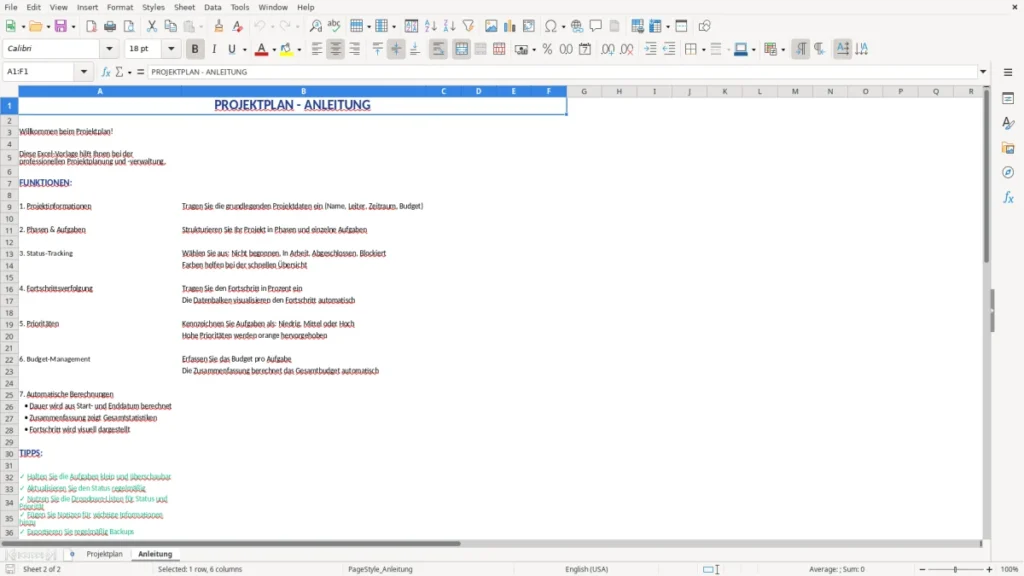Toggle Bold formatting
The image size is (1024, 576).
click(195, 49)
